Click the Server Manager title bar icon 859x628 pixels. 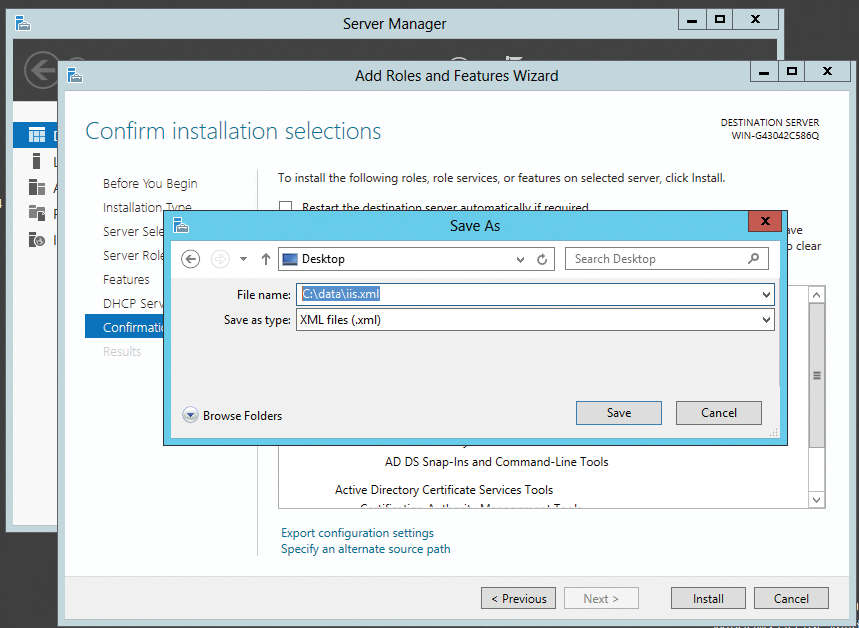click(22, 22)
